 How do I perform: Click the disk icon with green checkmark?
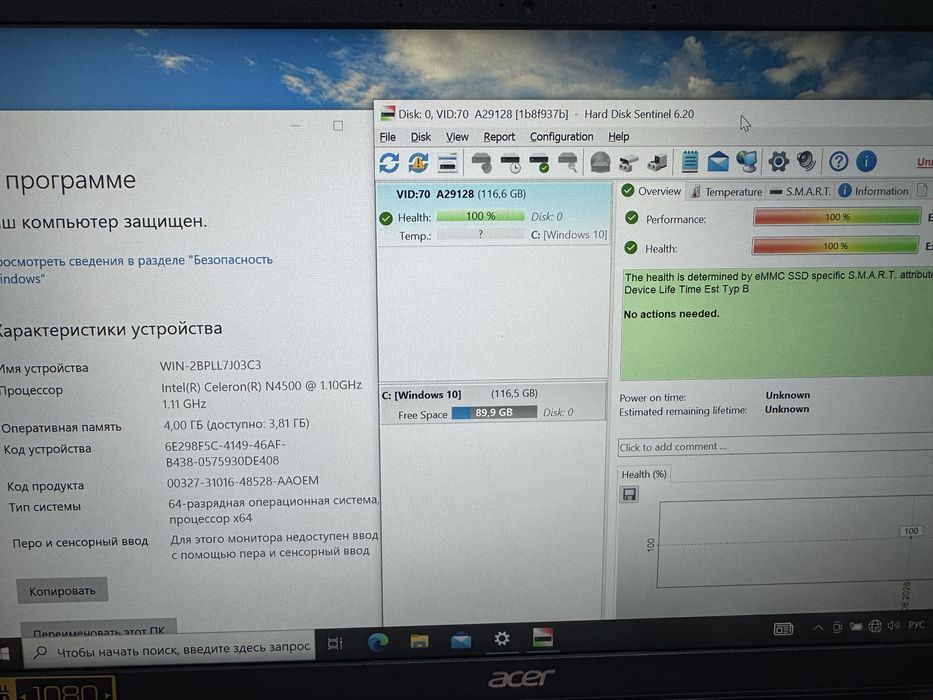[x=539, y=163]
